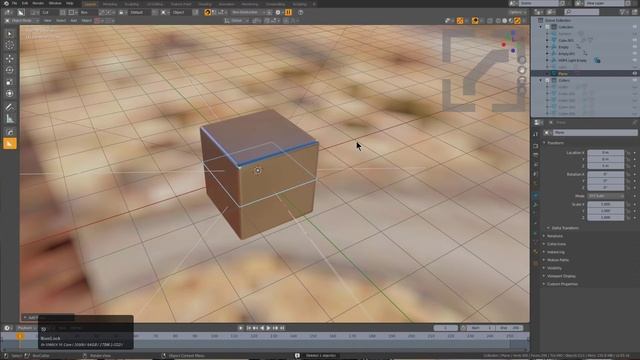Jump to the last frame in the timeline
The height and width of the screenshot is (360, 640).
point(282,328)
